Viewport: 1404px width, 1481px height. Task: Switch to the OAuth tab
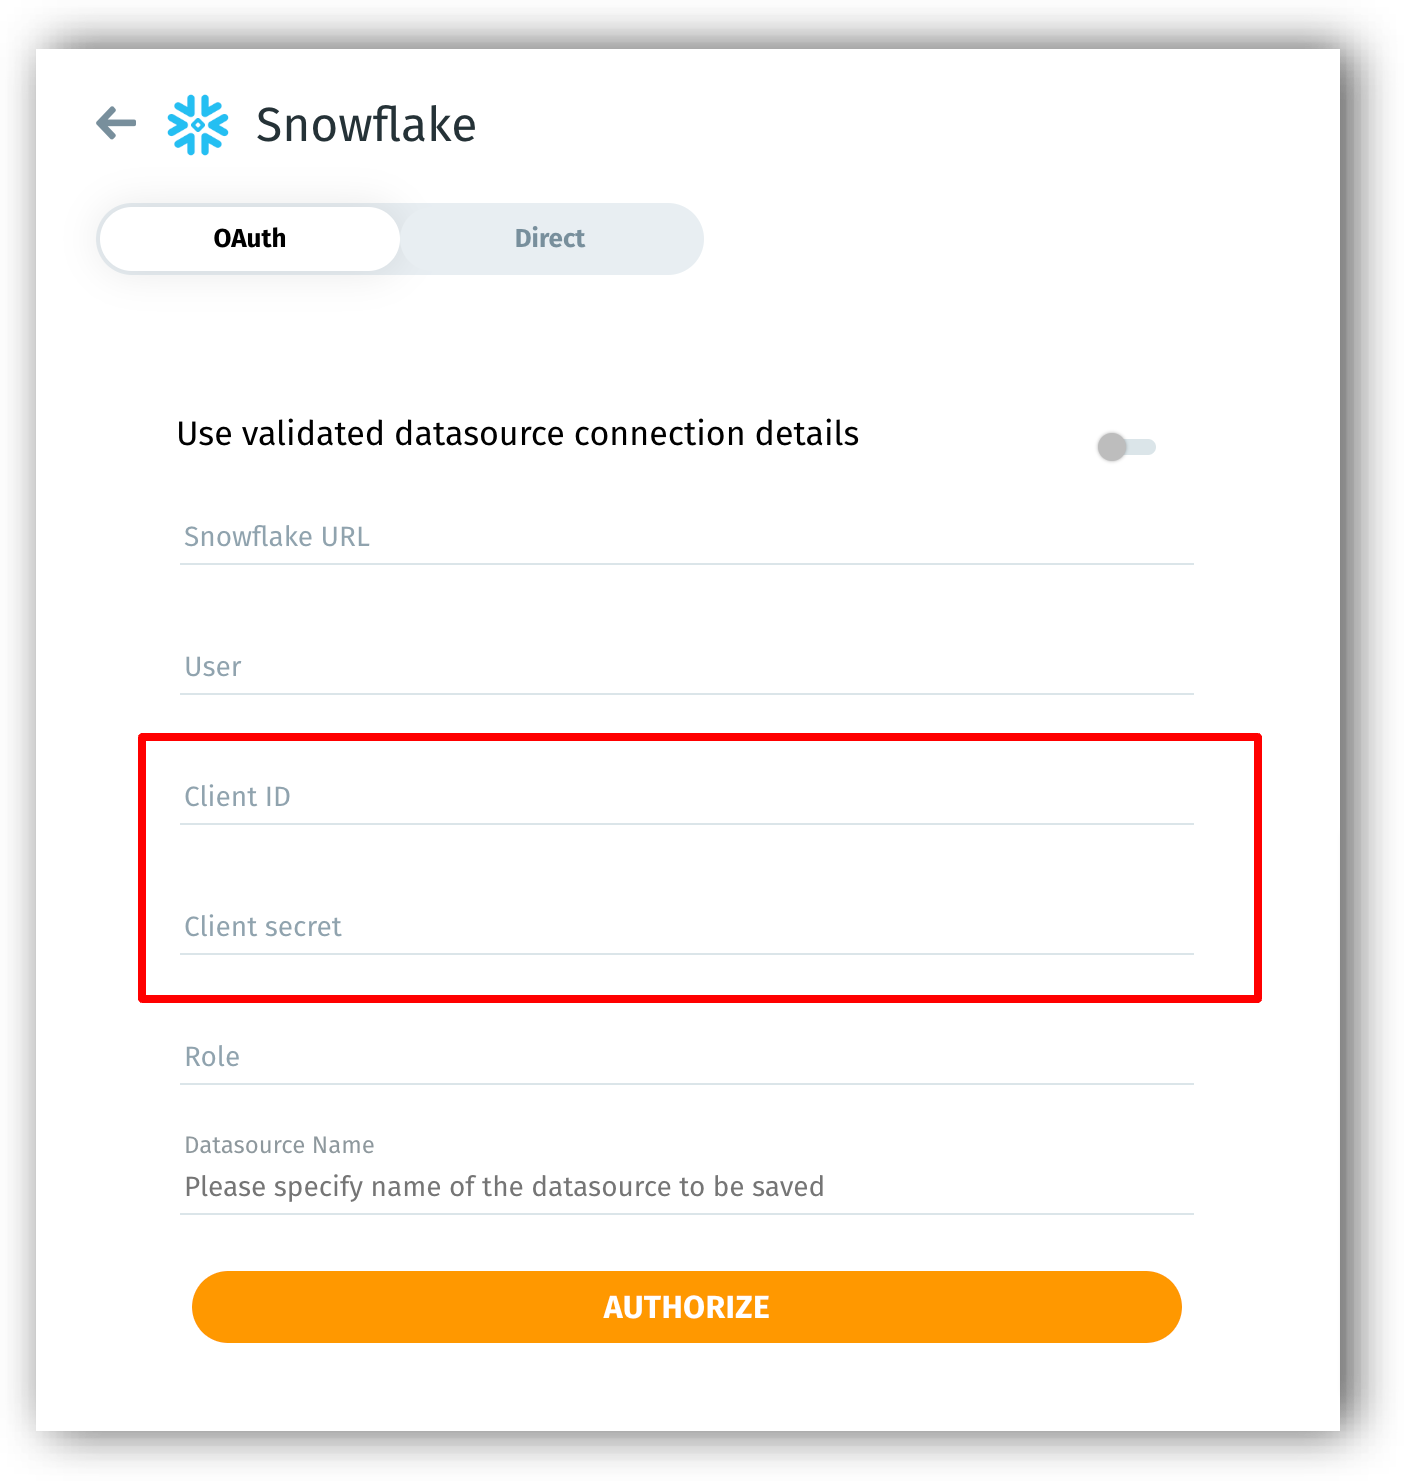(x=250, y=239)
